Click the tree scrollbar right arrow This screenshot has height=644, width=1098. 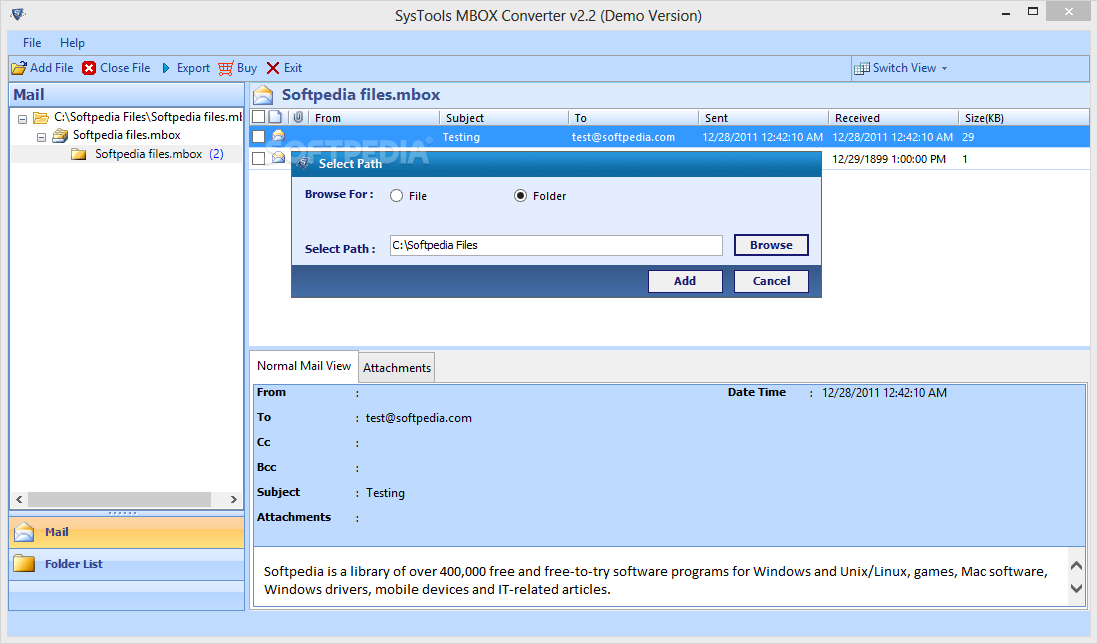pos(234,499)
